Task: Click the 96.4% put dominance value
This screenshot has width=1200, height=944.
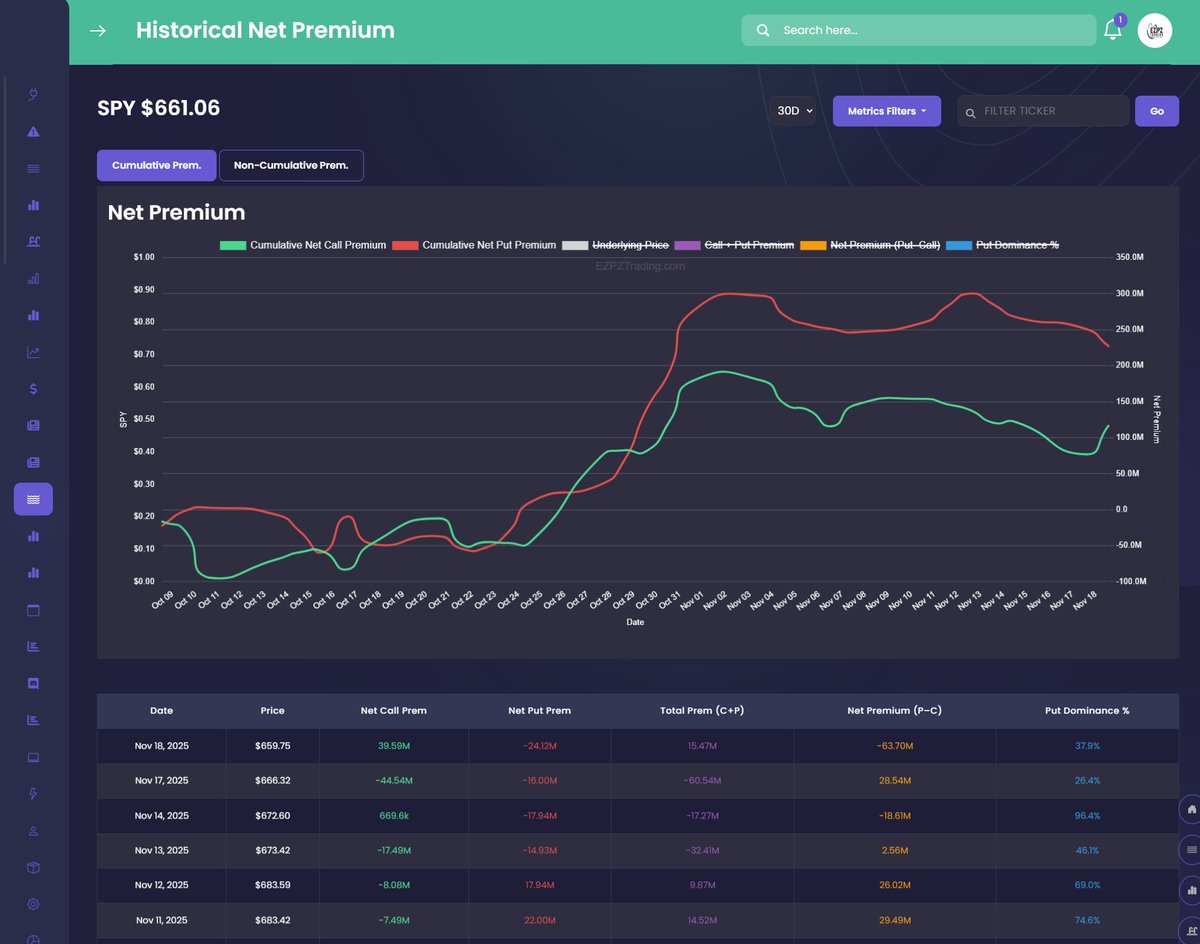Action: [1087, 816]
